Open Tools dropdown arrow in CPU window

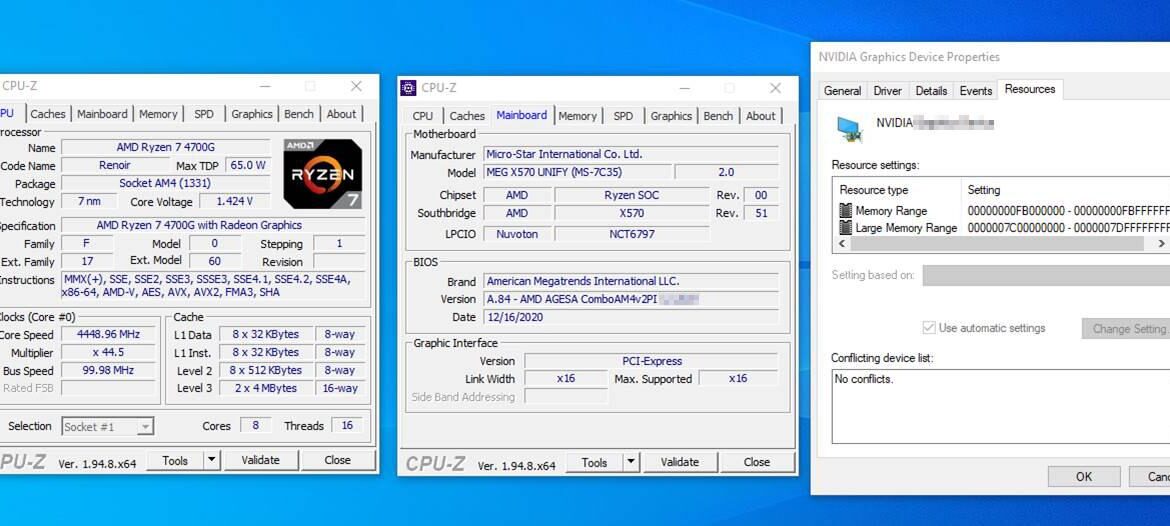point(212,460)
